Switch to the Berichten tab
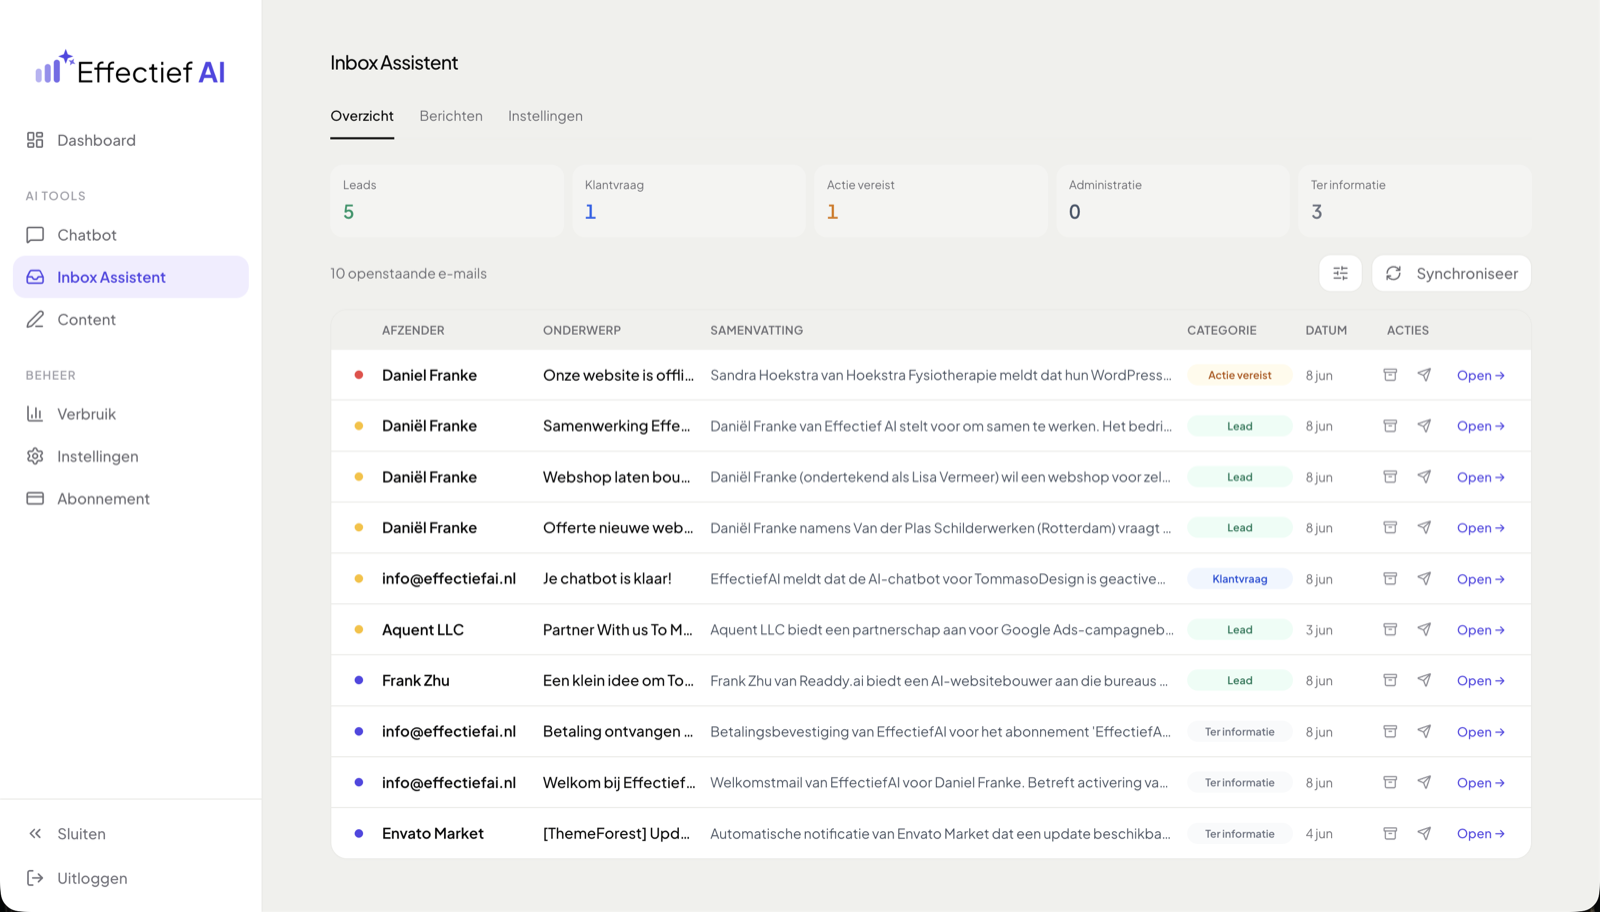The image size is (1600, 912). [x=451, y=116]
